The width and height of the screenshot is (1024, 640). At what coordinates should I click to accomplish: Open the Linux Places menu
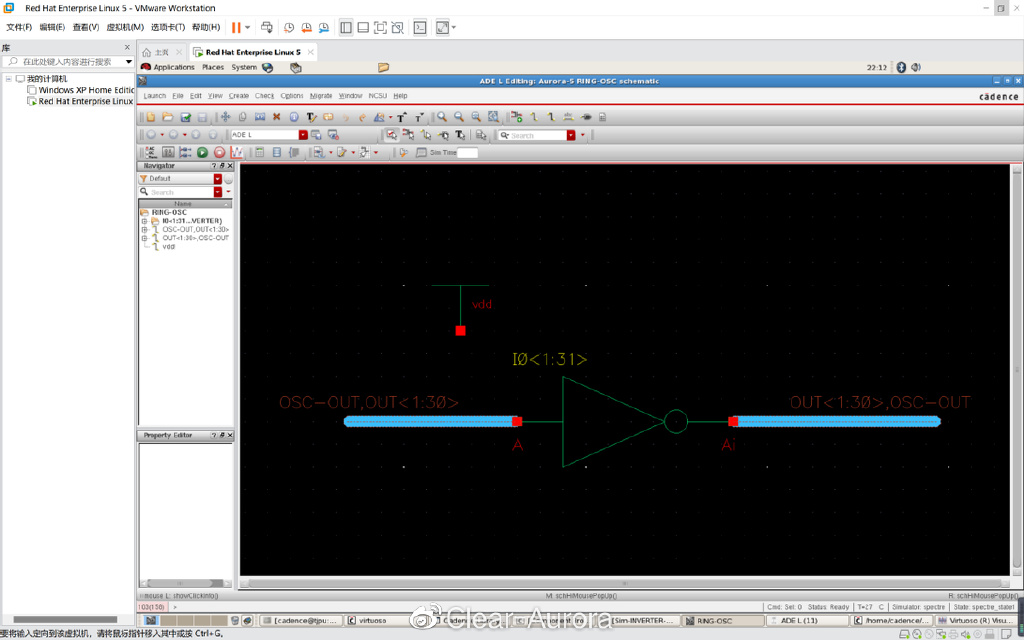click(213, 67)
